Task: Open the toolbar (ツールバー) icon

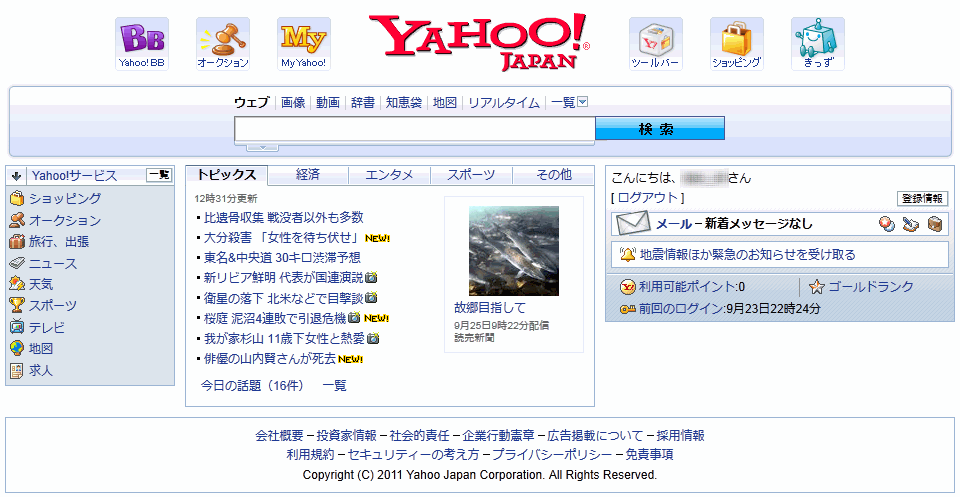Action: click(x=656, y=44)
